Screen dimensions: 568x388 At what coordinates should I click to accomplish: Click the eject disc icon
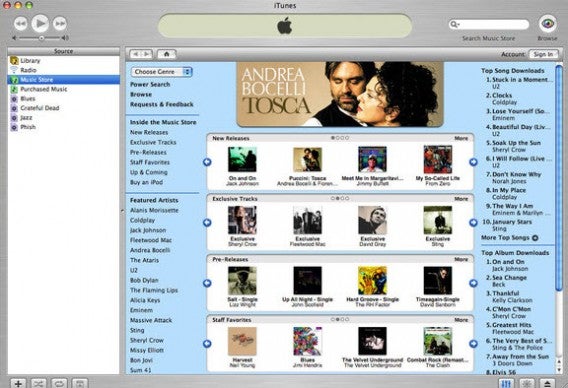[x=547, y=383]
